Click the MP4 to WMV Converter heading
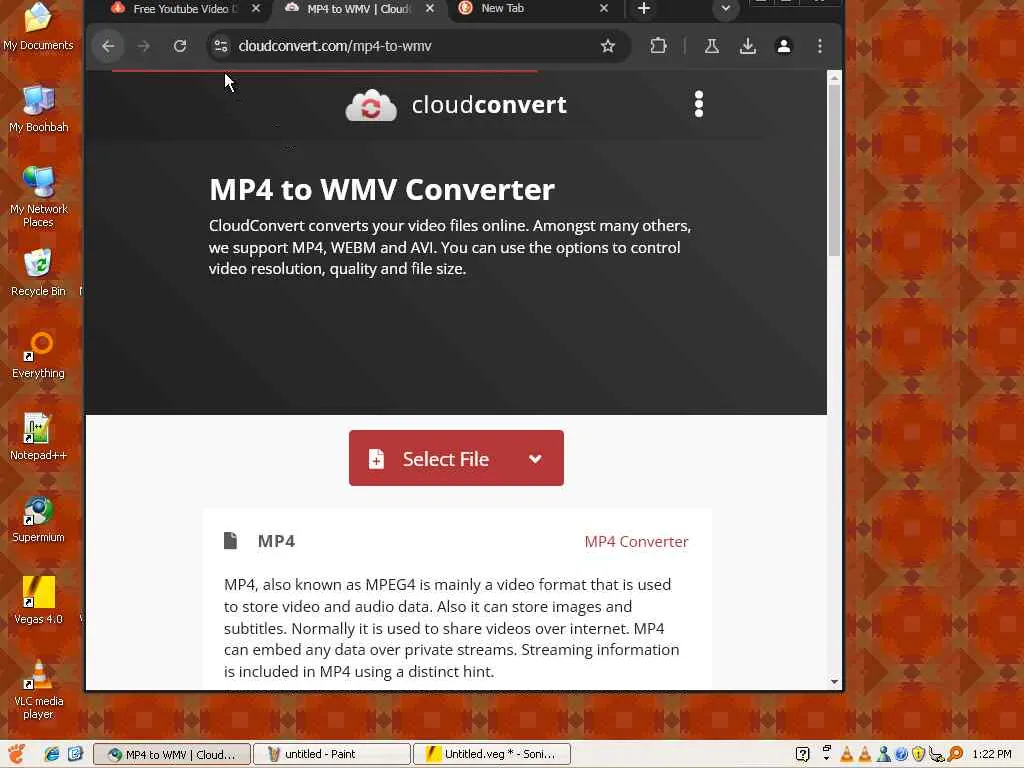Viewport: 1024px width, 768px height. (381, 190)
